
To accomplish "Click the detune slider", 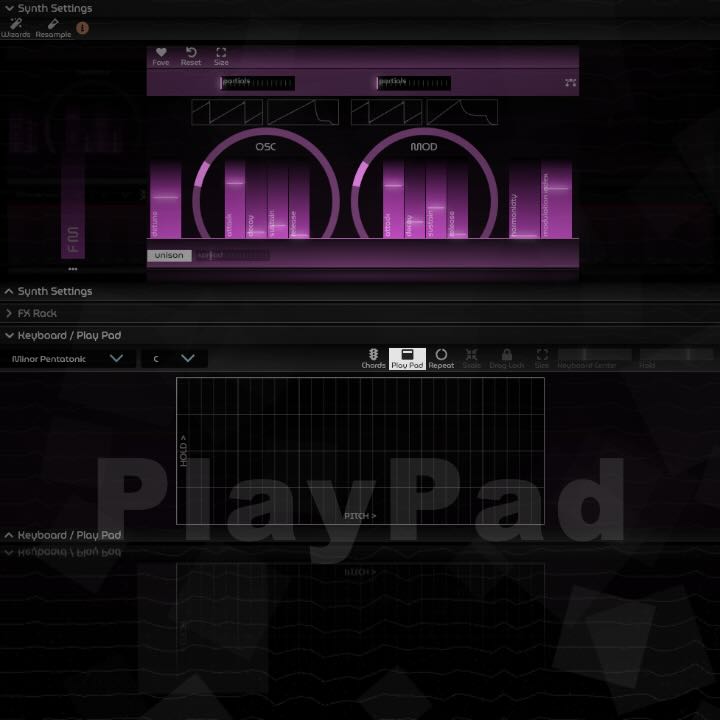I will 165,200.
